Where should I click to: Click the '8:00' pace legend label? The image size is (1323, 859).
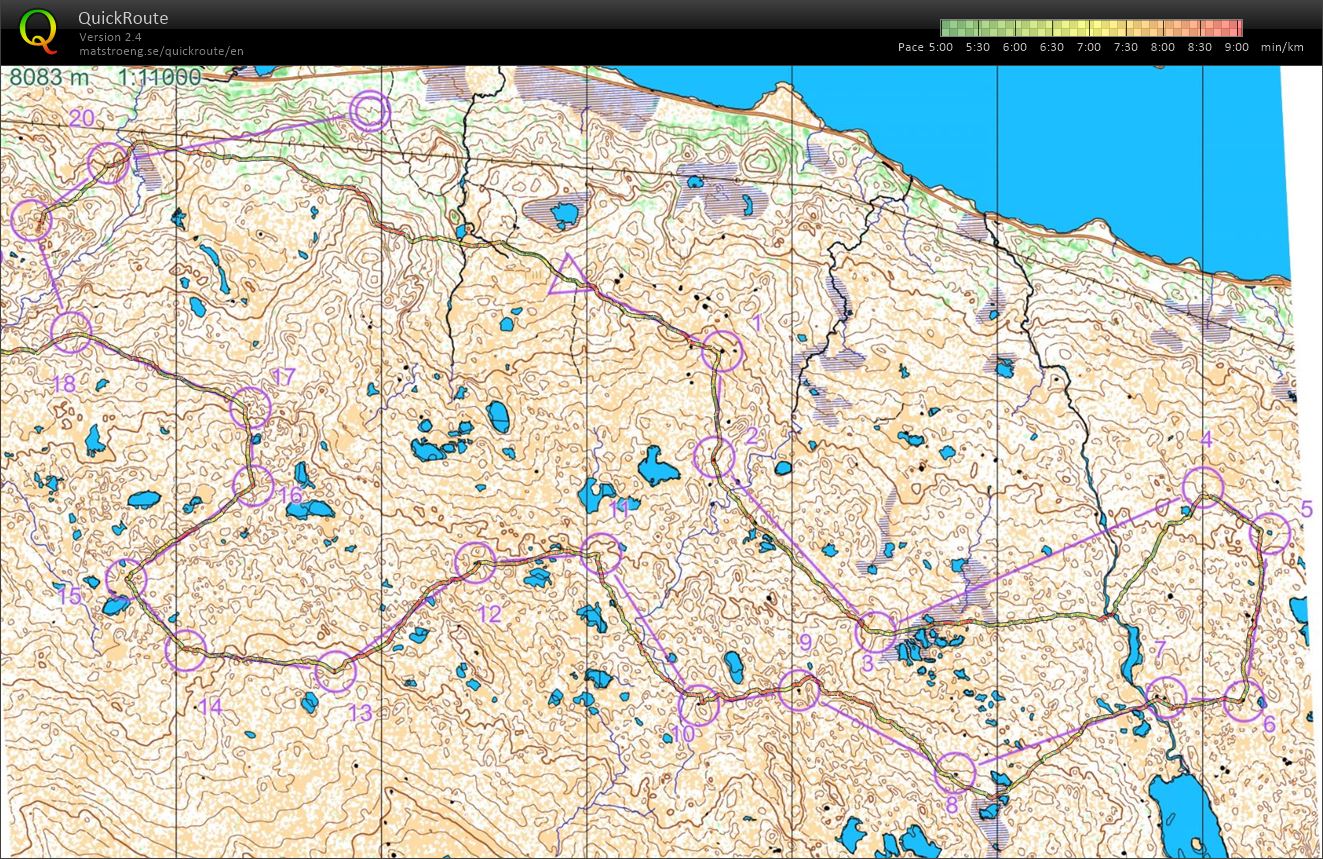click(x=1162, y=47)
